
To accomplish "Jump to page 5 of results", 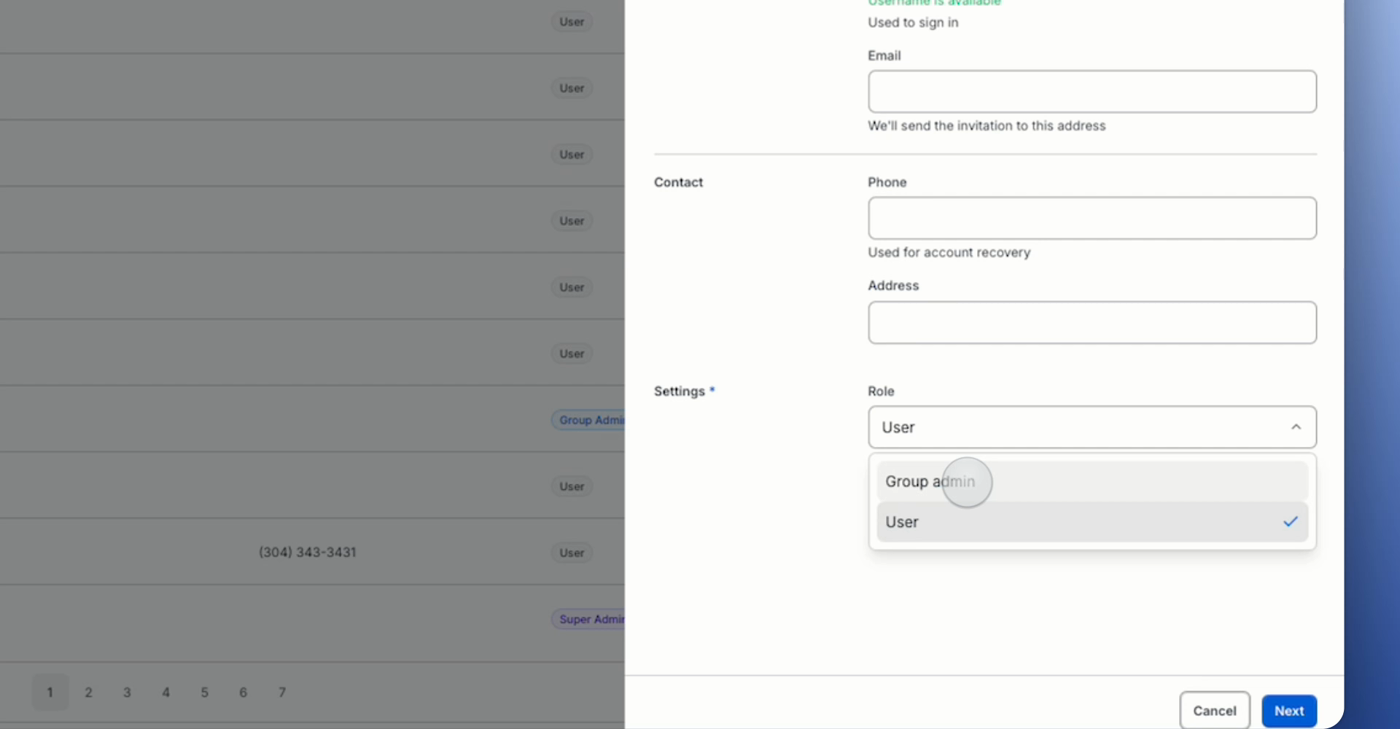I will (x=204, y=692).
